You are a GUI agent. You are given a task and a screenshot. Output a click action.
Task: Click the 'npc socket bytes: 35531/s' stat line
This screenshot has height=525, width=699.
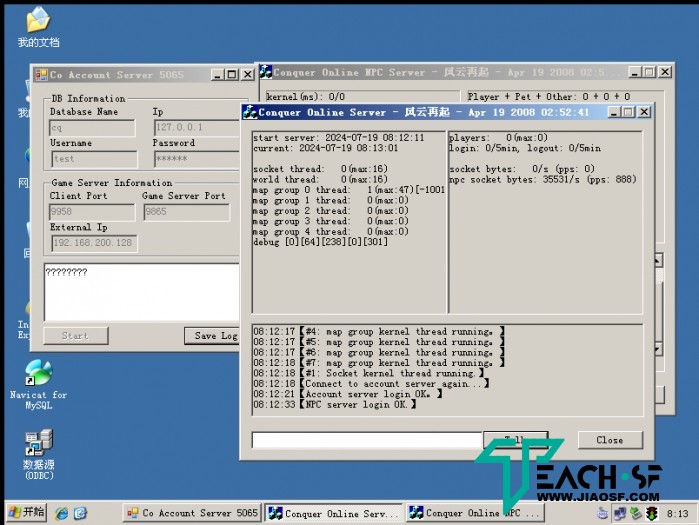(543, 180)
